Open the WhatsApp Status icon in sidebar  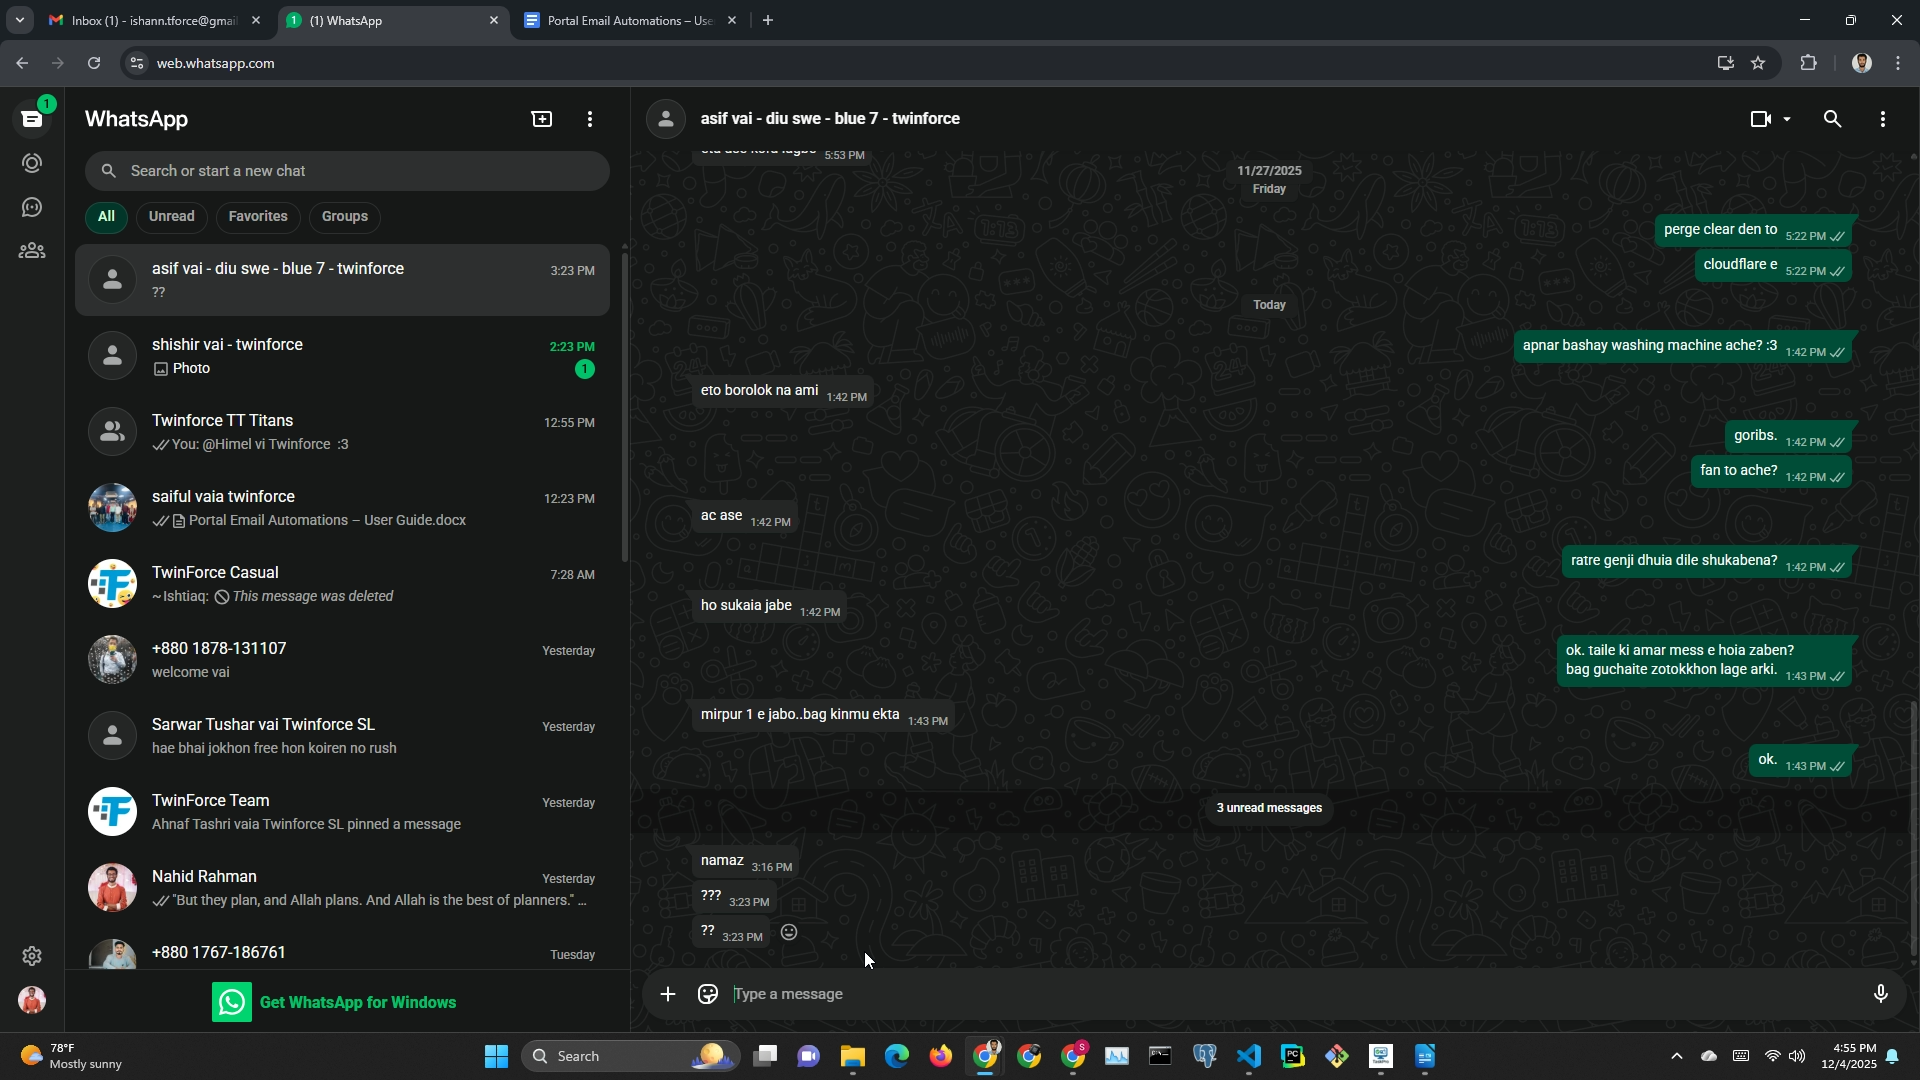pos(32,163)
